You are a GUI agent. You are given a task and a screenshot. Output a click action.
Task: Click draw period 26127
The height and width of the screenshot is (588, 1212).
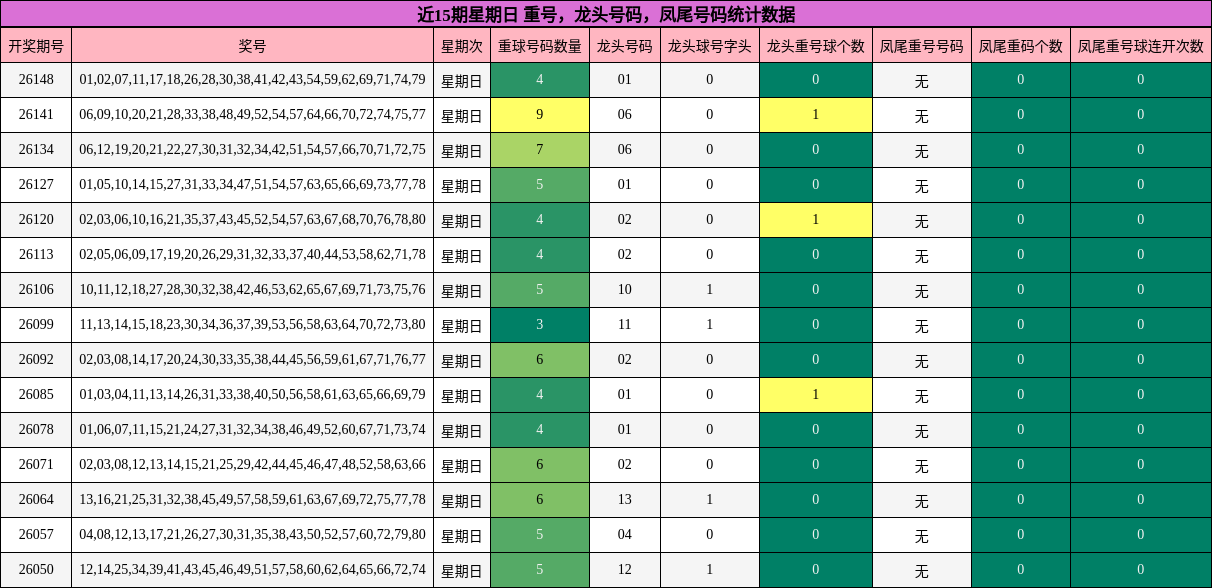point(36,185)
